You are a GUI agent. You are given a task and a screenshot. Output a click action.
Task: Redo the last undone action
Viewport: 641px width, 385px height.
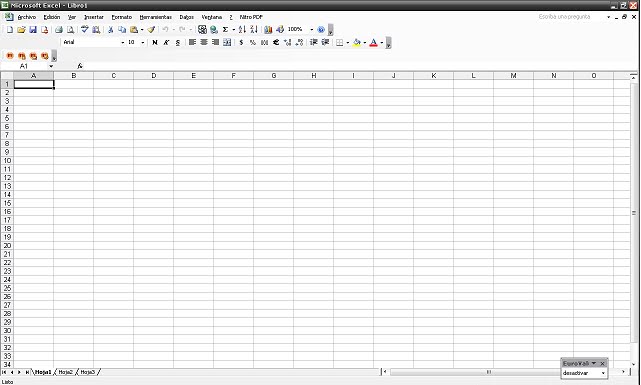pos(182,29)
